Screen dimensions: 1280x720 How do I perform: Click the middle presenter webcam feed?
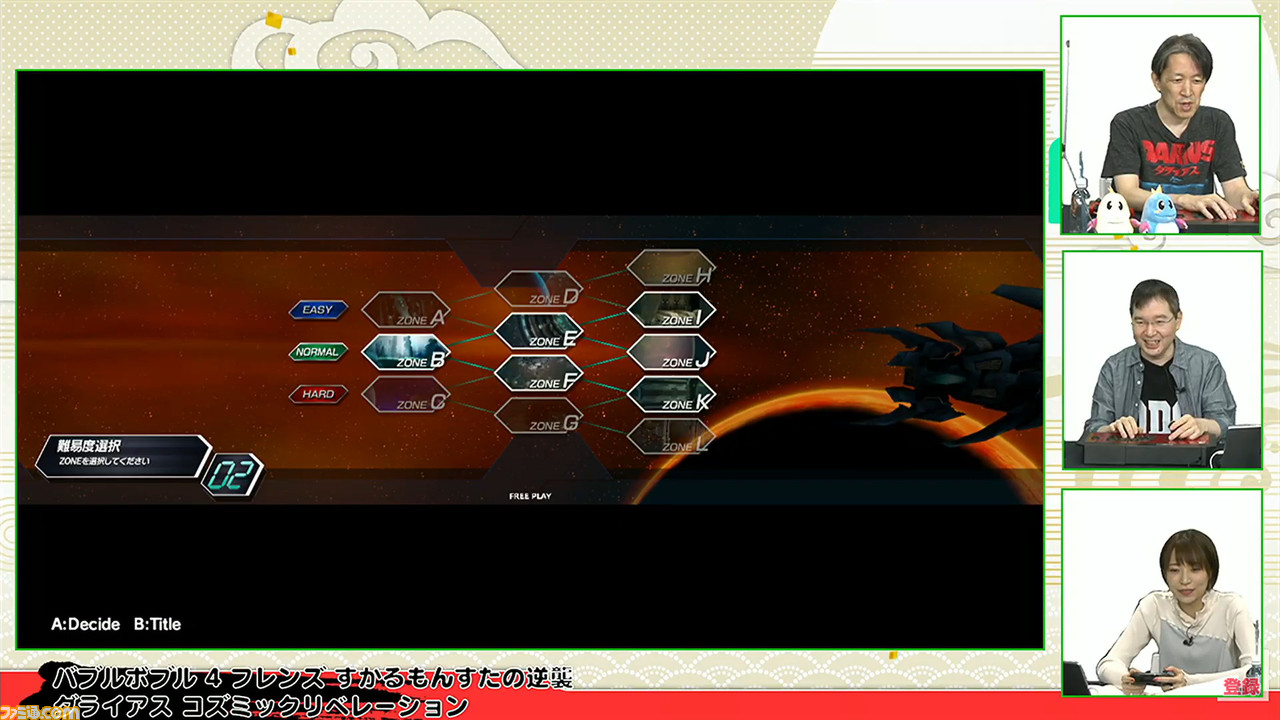point(1160,360)
